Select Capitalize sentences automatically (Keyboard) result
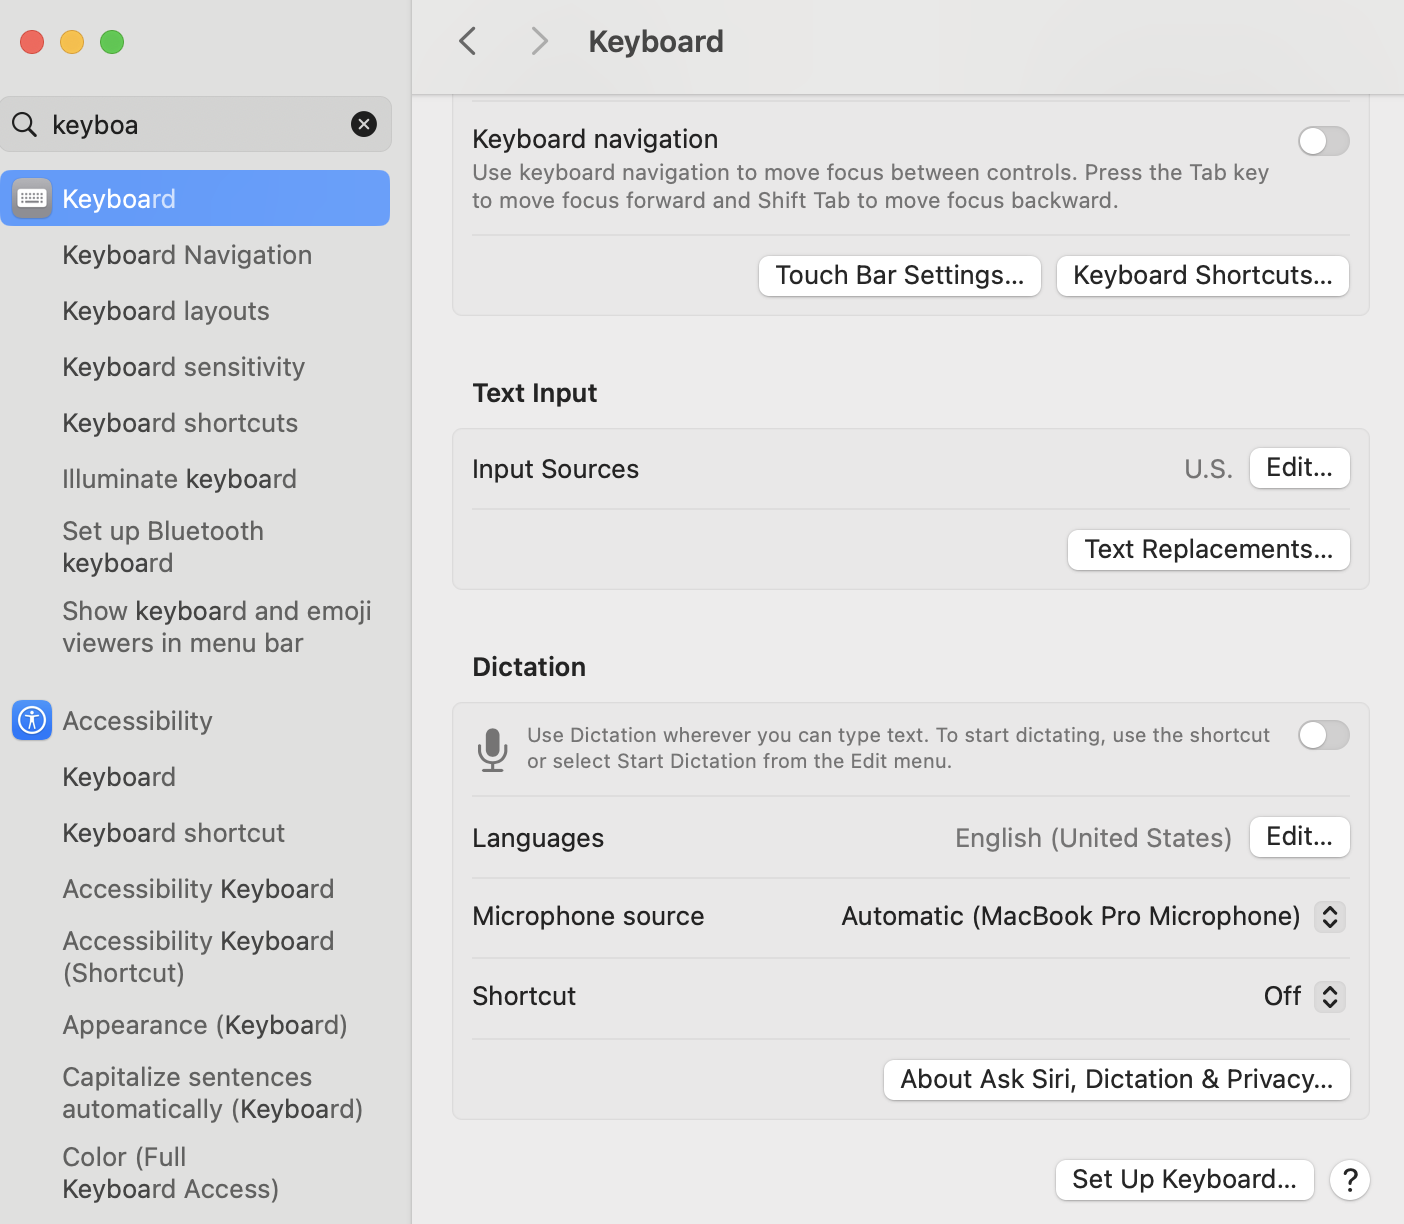1404x1224 pixels. pyautogui.click(x=213, y=1093)
